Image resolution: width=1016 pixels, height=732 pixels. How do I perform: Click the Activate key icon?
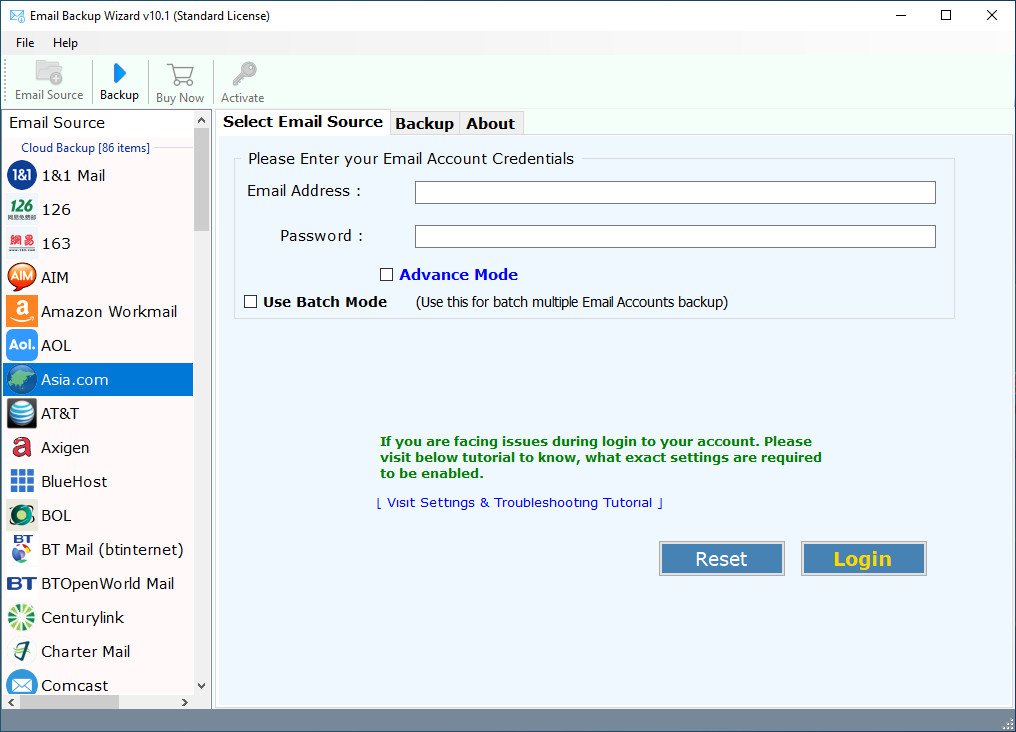tap(243, 75)
